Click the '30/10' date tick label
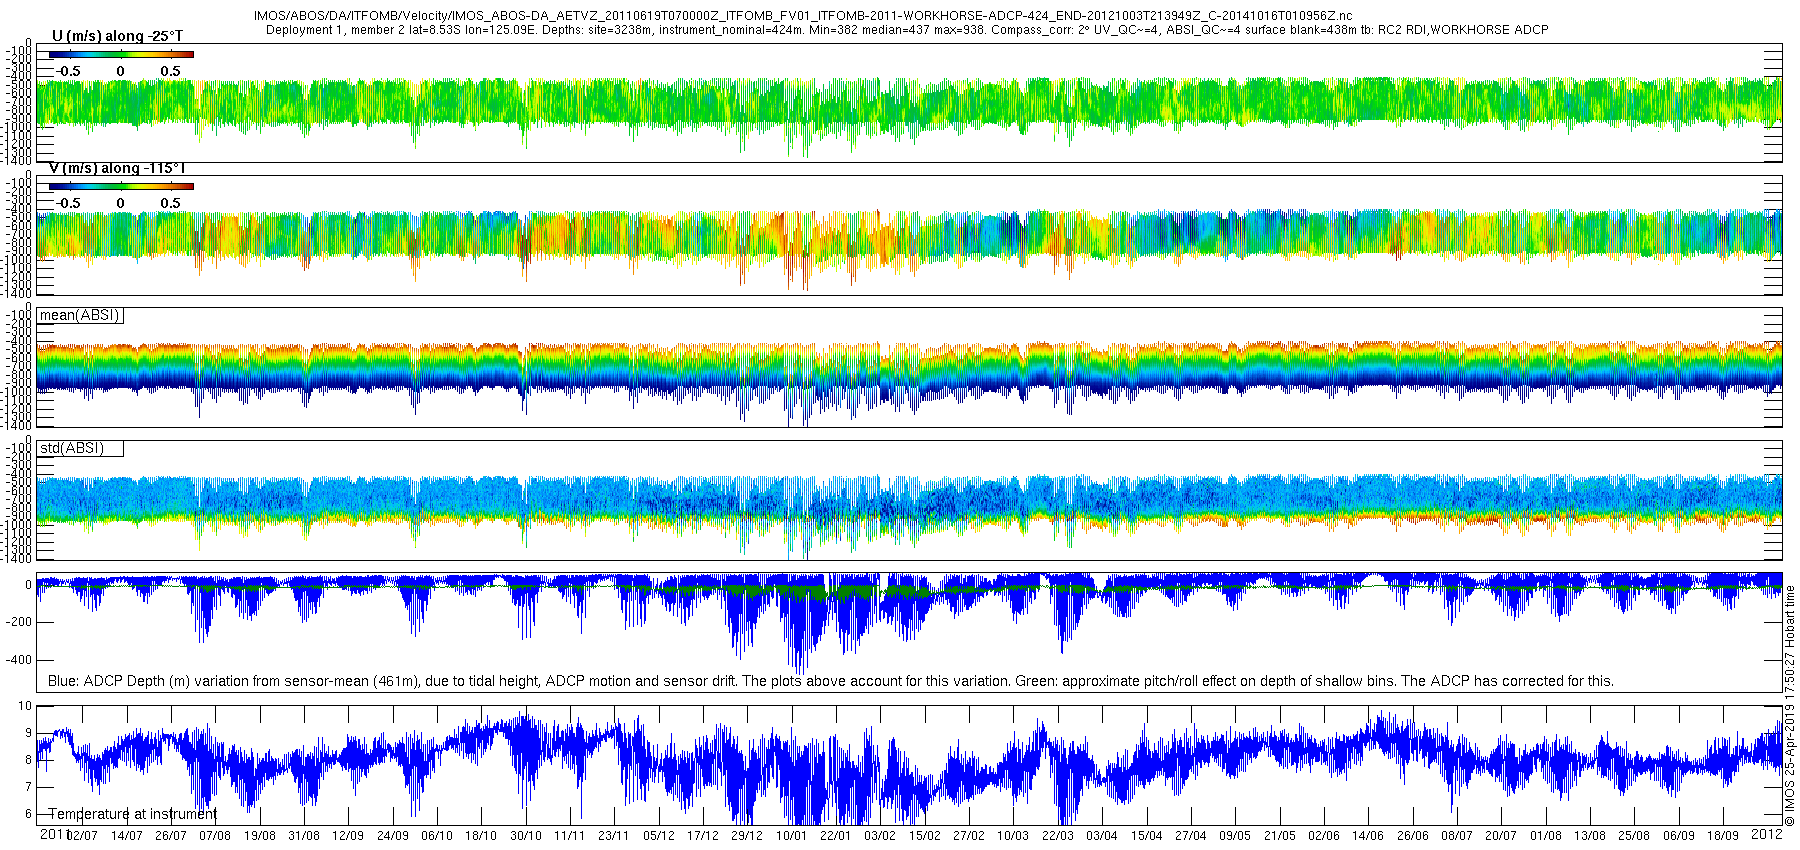Viewport: 1800px width, 850px height. tap(525, 836)
